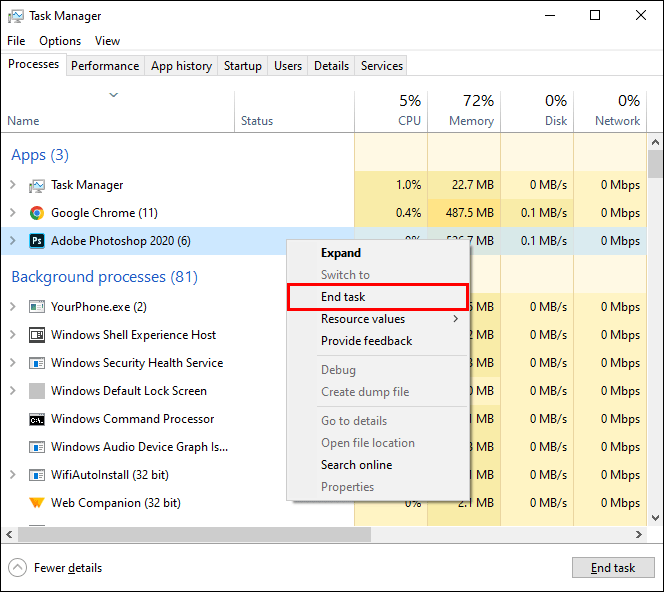Click the Windows Security Health Service icon

[37, 363]
